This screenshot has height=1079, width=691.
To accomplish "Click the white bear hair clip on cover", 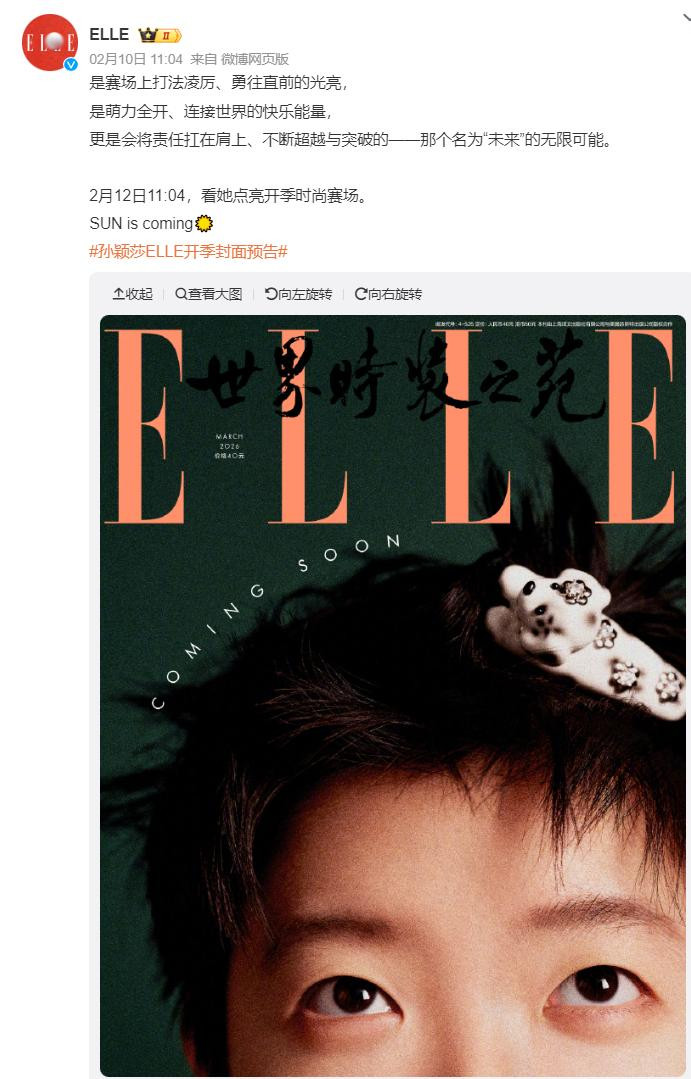I will 585,640.
